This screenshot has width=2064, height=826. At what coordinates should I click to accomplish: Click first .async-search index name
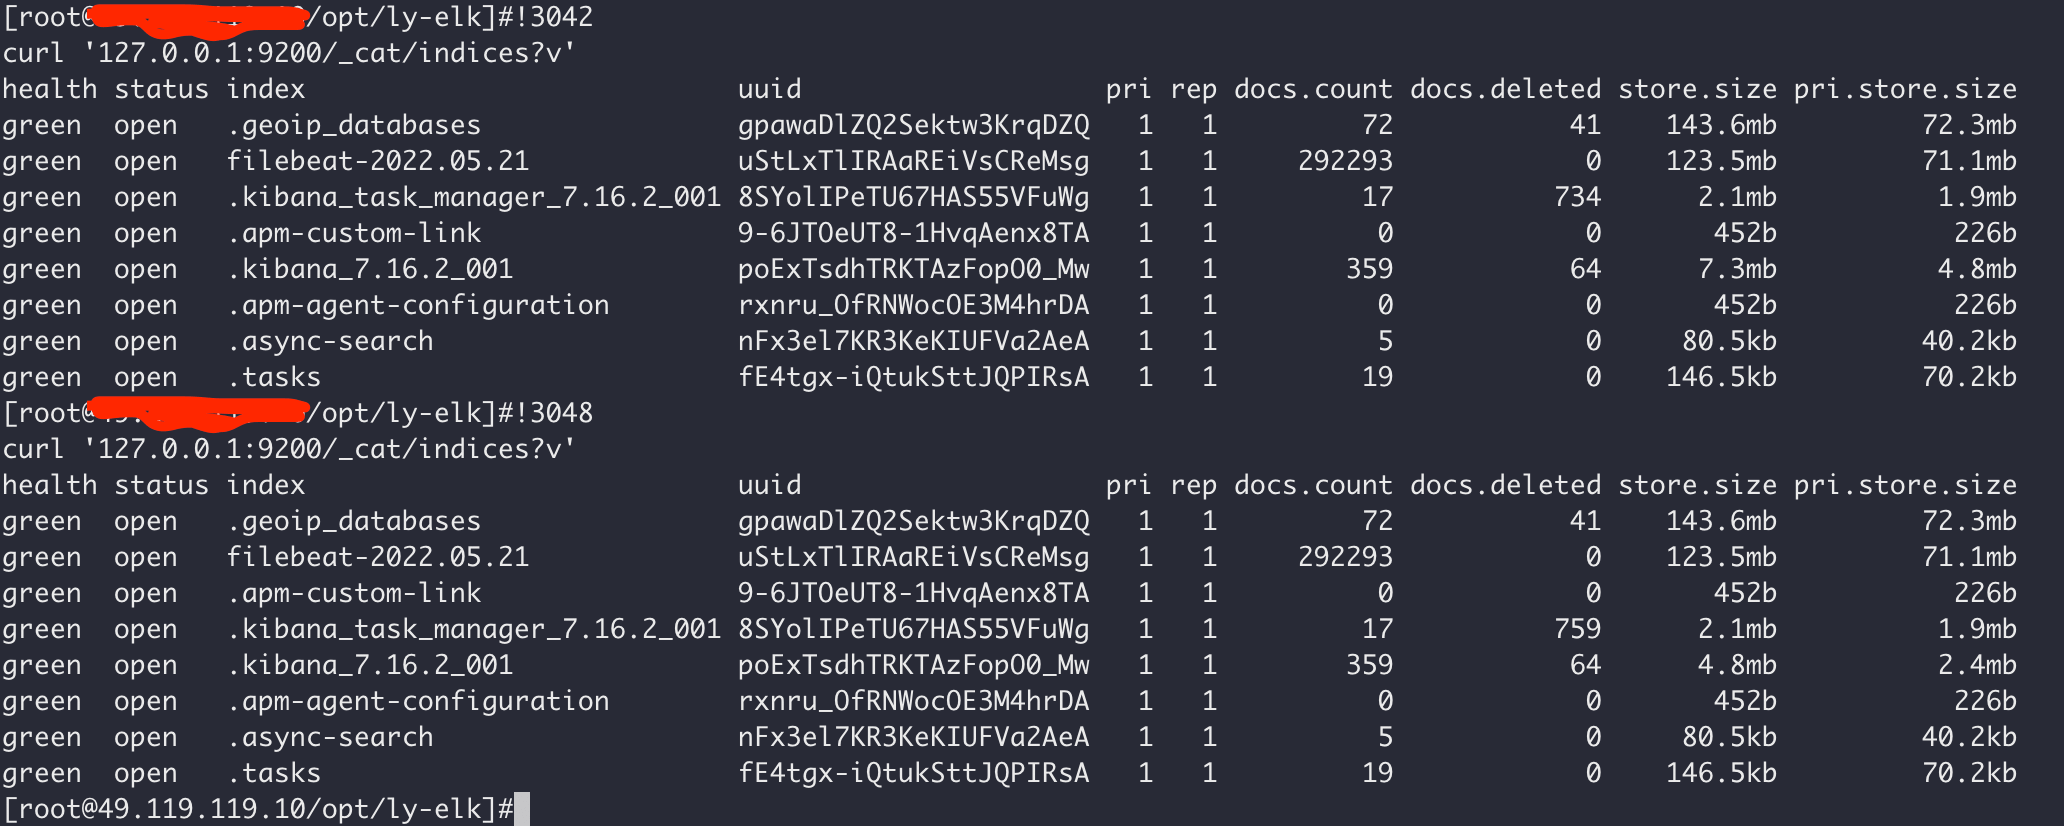tap(330, 341)
